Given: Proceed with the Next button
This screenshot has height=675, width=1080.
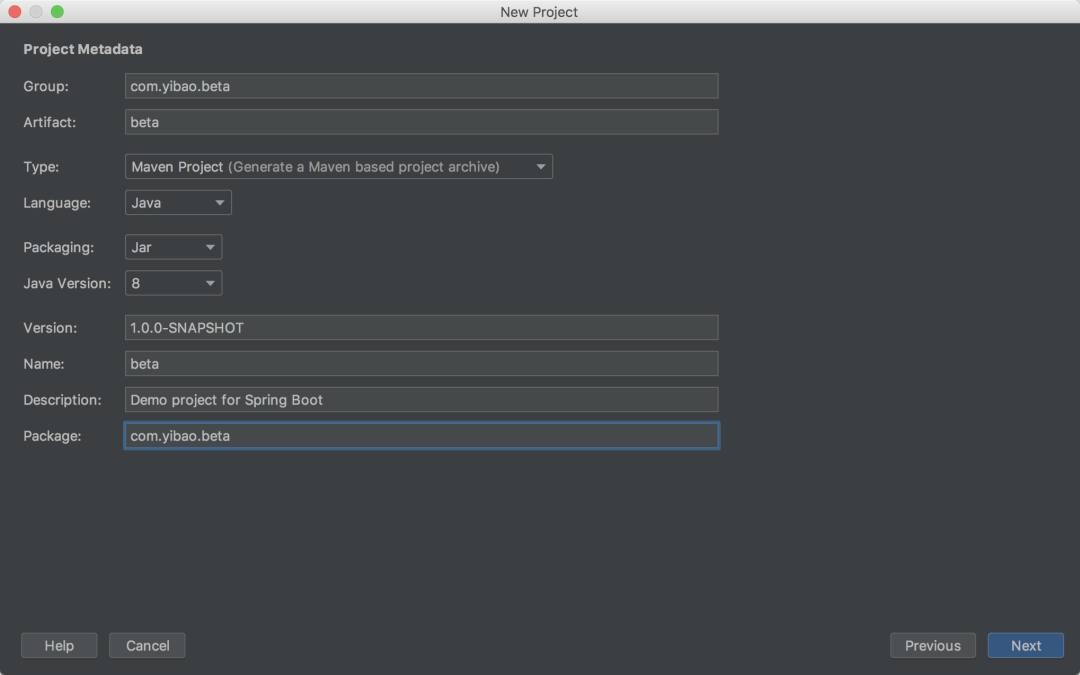Looking at the screenshot, I should click(x=1025, y=646).
